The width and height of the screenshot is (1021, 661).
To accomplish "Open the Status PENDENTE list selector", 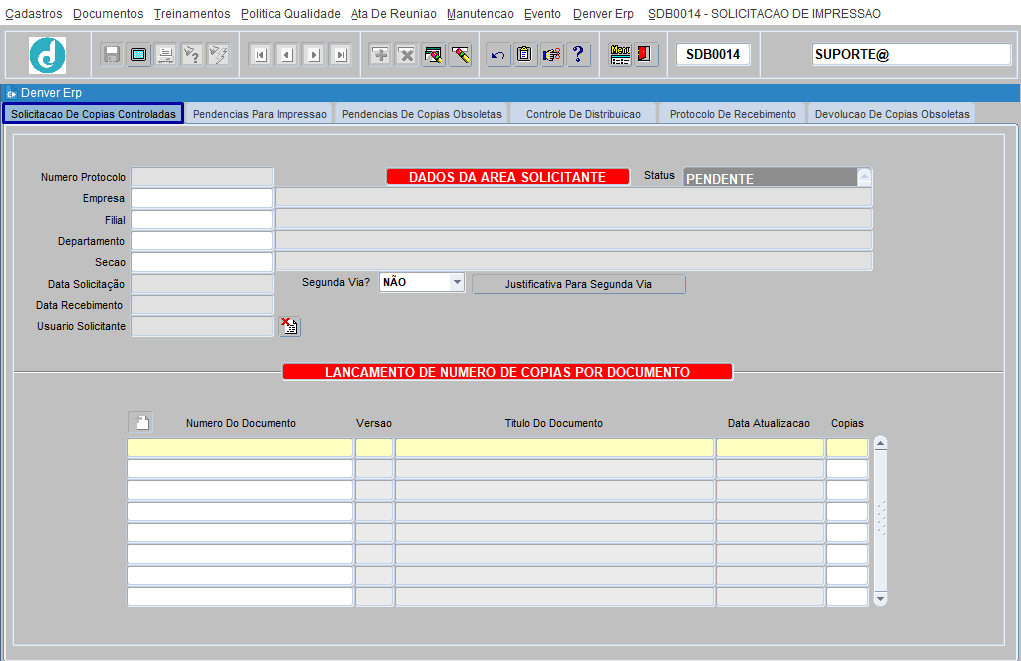I will tap(864, 176).
